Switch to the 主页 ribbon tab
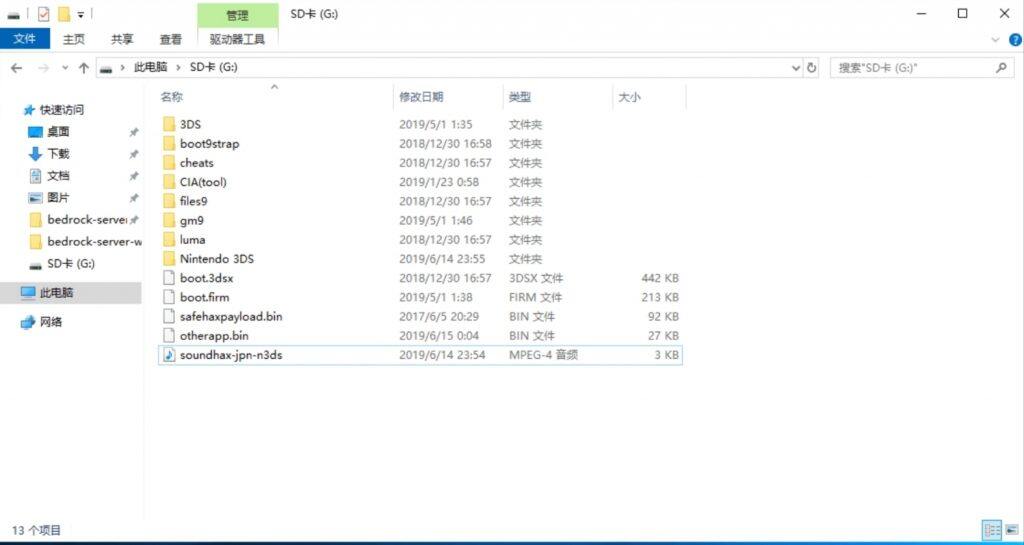Viewport: 1024px width, 545px height. point(74,39)
